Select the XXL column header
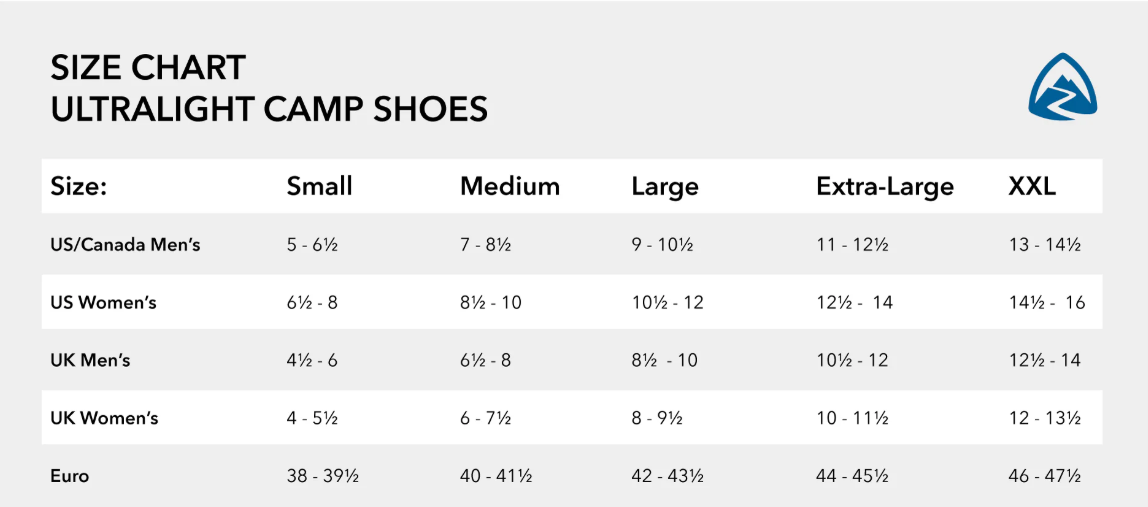This screenshot has width=1148, height=507. [x=1031, y=186]
